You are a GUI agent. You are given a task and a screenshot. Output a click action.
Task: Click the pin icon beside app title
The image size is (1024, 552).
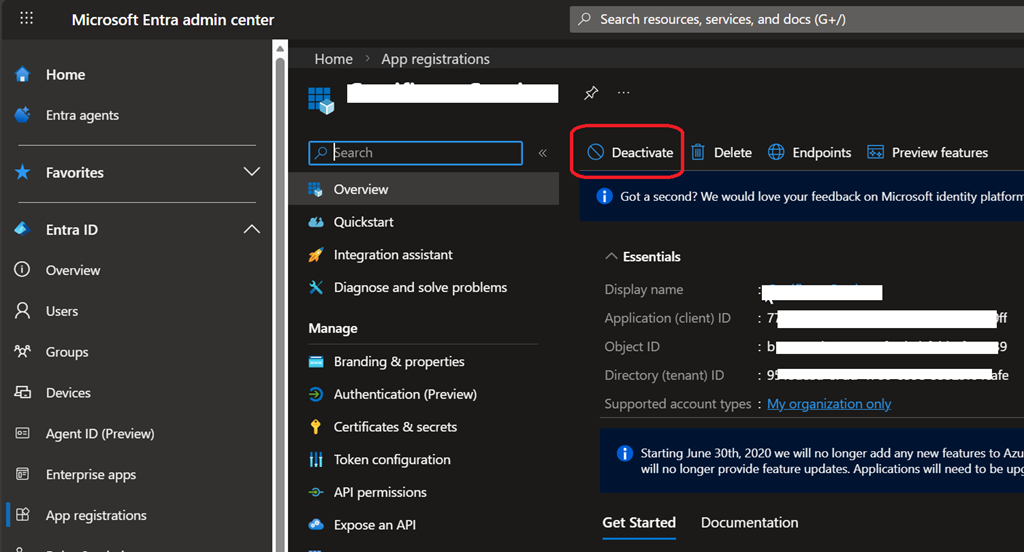click(x=591, y=93)
